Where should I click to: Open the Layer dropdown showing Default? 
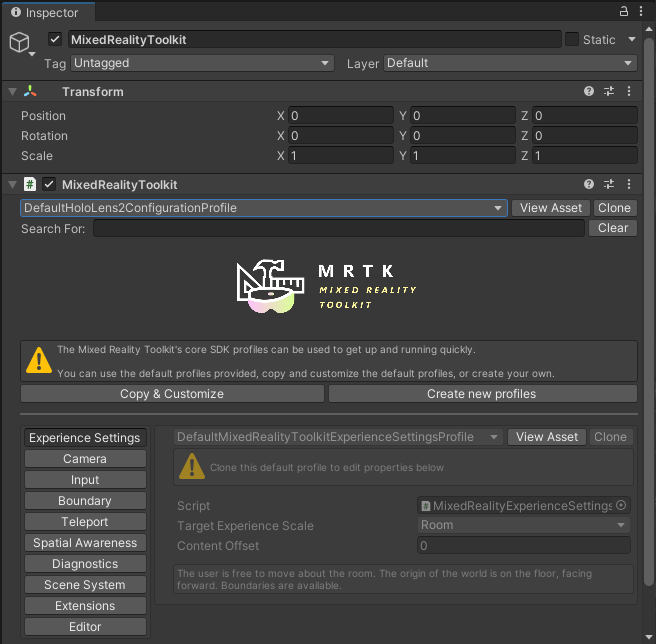tap(510, 63)
